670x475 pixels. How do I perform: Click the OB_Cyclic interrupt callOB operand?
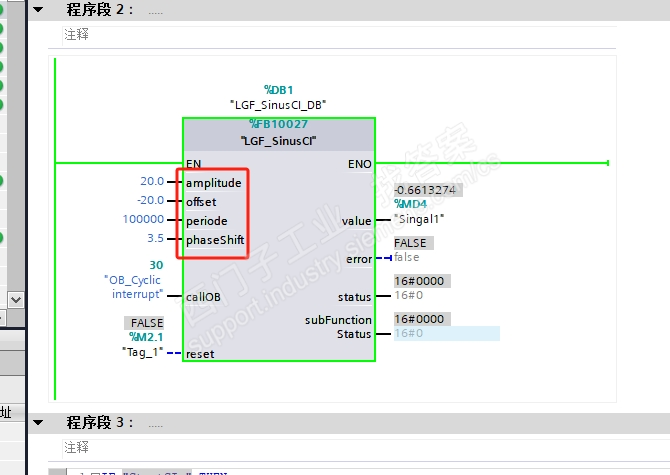click(x=133, y=287)
